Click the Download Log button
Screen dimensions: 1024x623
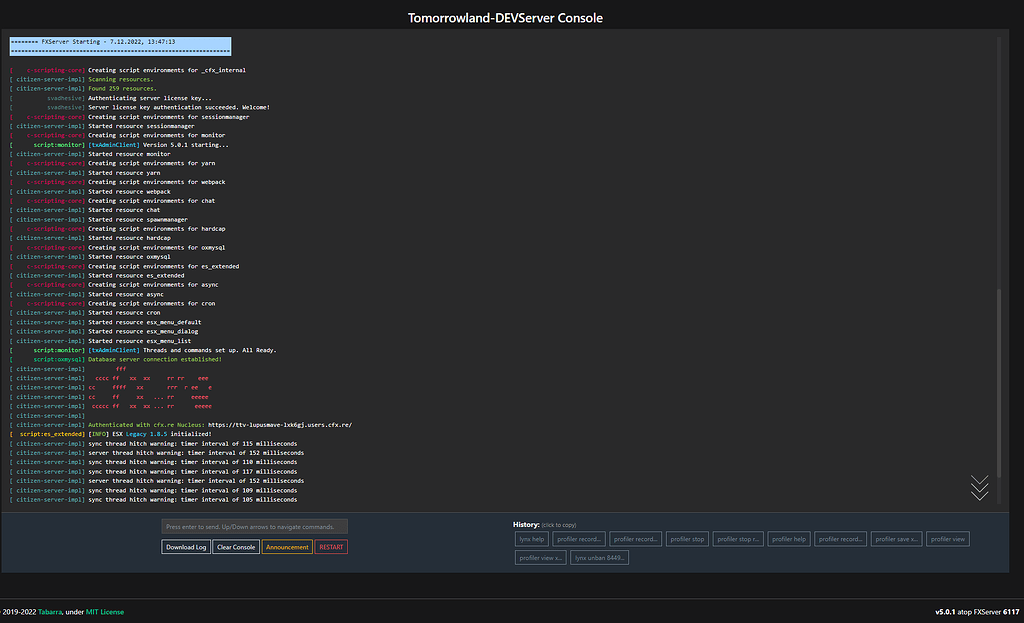pyautogui.click(x=186, y=547)
